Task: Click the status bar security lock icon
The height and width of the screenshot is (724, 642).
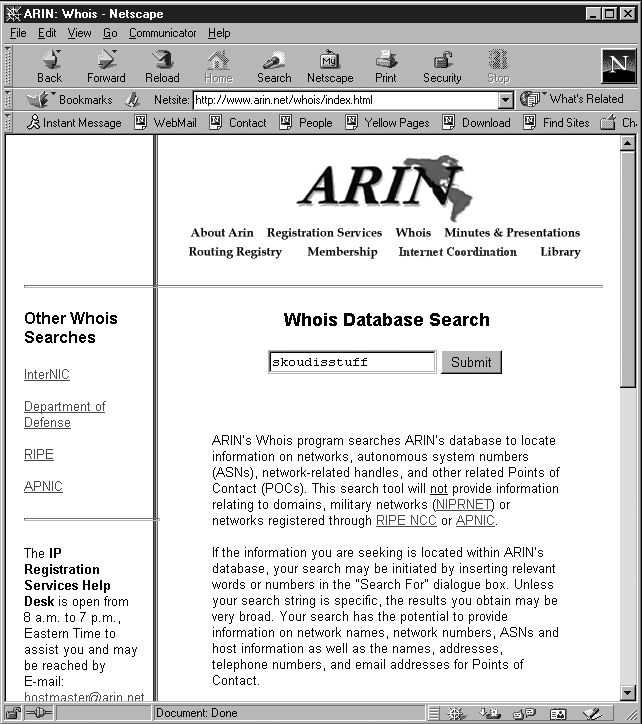Action: click(x=13, y=713)
